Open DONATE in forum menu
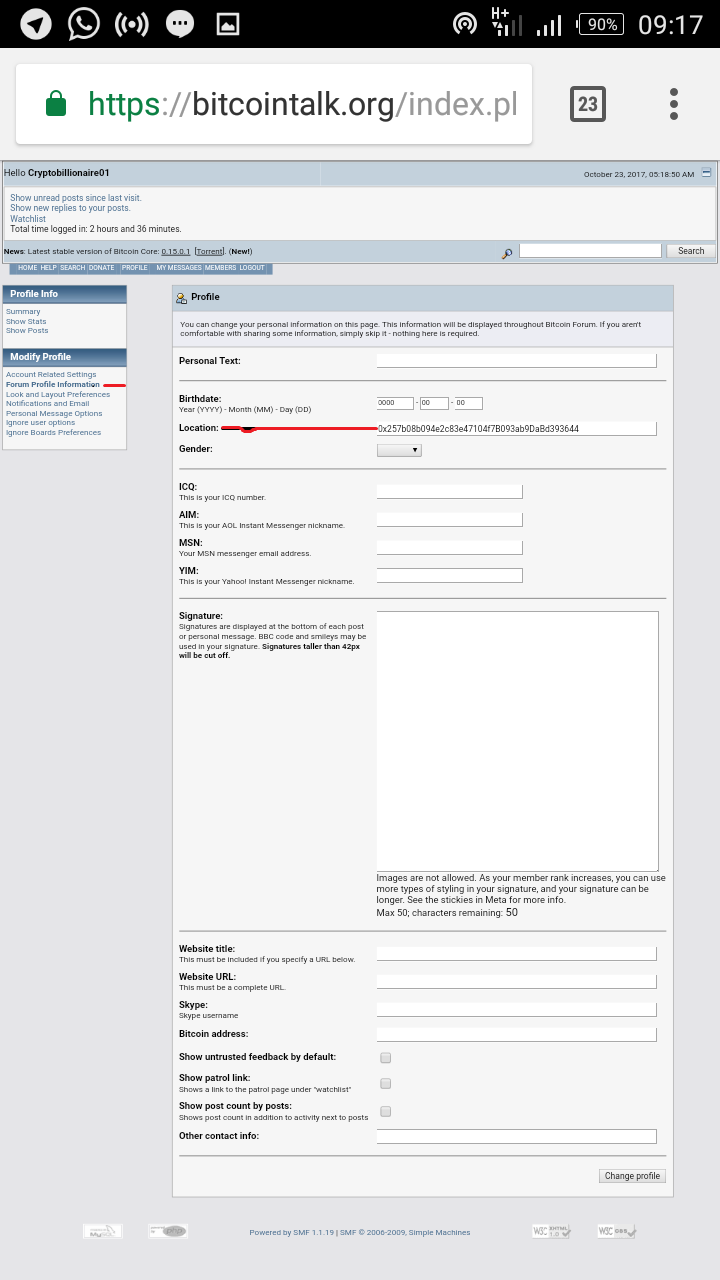This screenshot has width=720, height=1280. click(101, 268)
